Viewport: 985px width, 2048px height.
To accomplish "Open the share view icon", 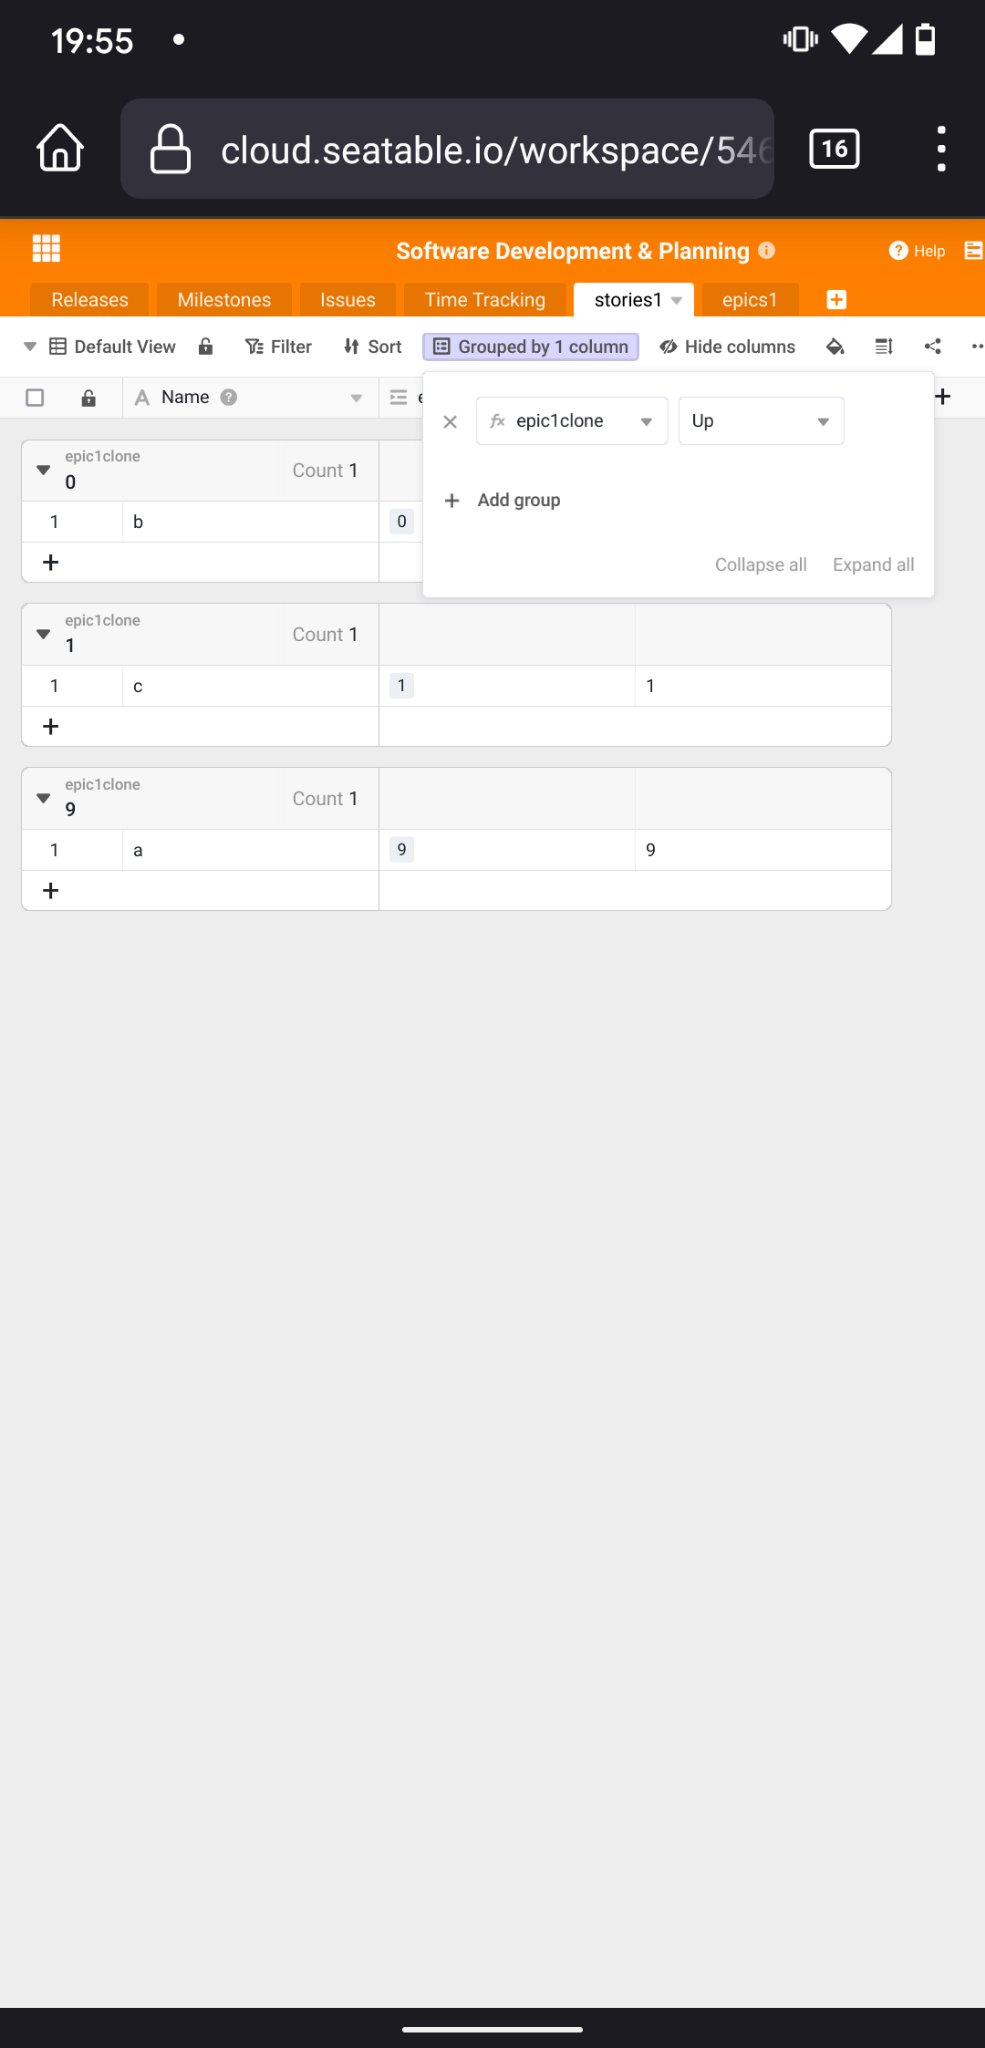I will [x=933, y=347].
